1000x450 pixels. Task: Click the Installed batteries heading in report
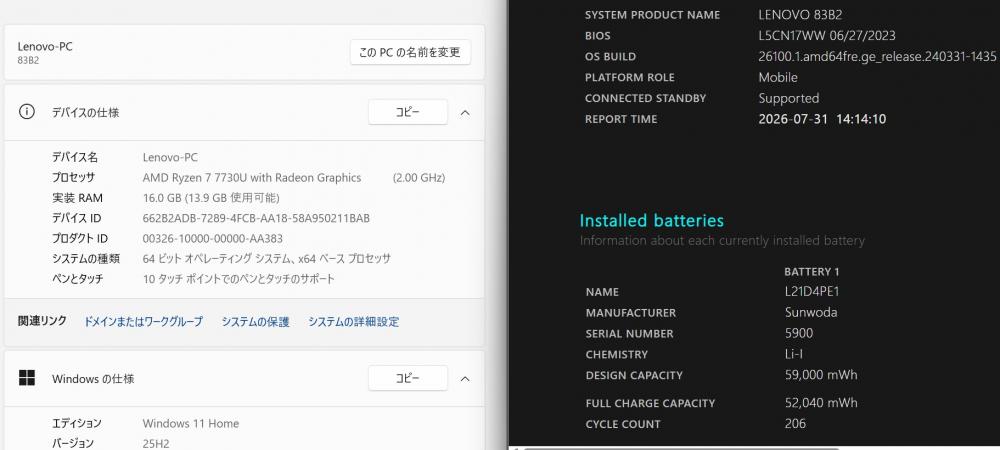[x=652, y=221]
